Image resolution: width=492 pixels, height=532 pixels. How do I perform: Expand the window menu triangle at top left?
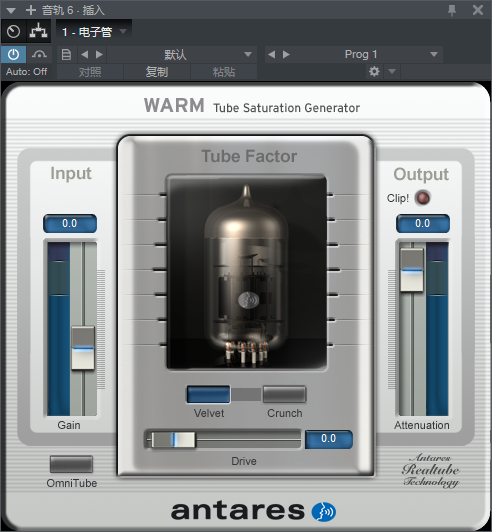tap(11, 10)
